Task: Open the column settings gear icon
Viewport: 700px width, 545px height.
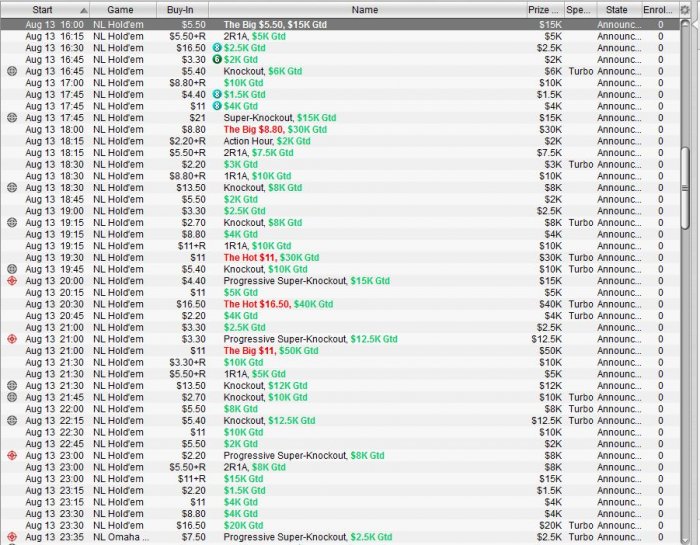Action: coord(685,9)
